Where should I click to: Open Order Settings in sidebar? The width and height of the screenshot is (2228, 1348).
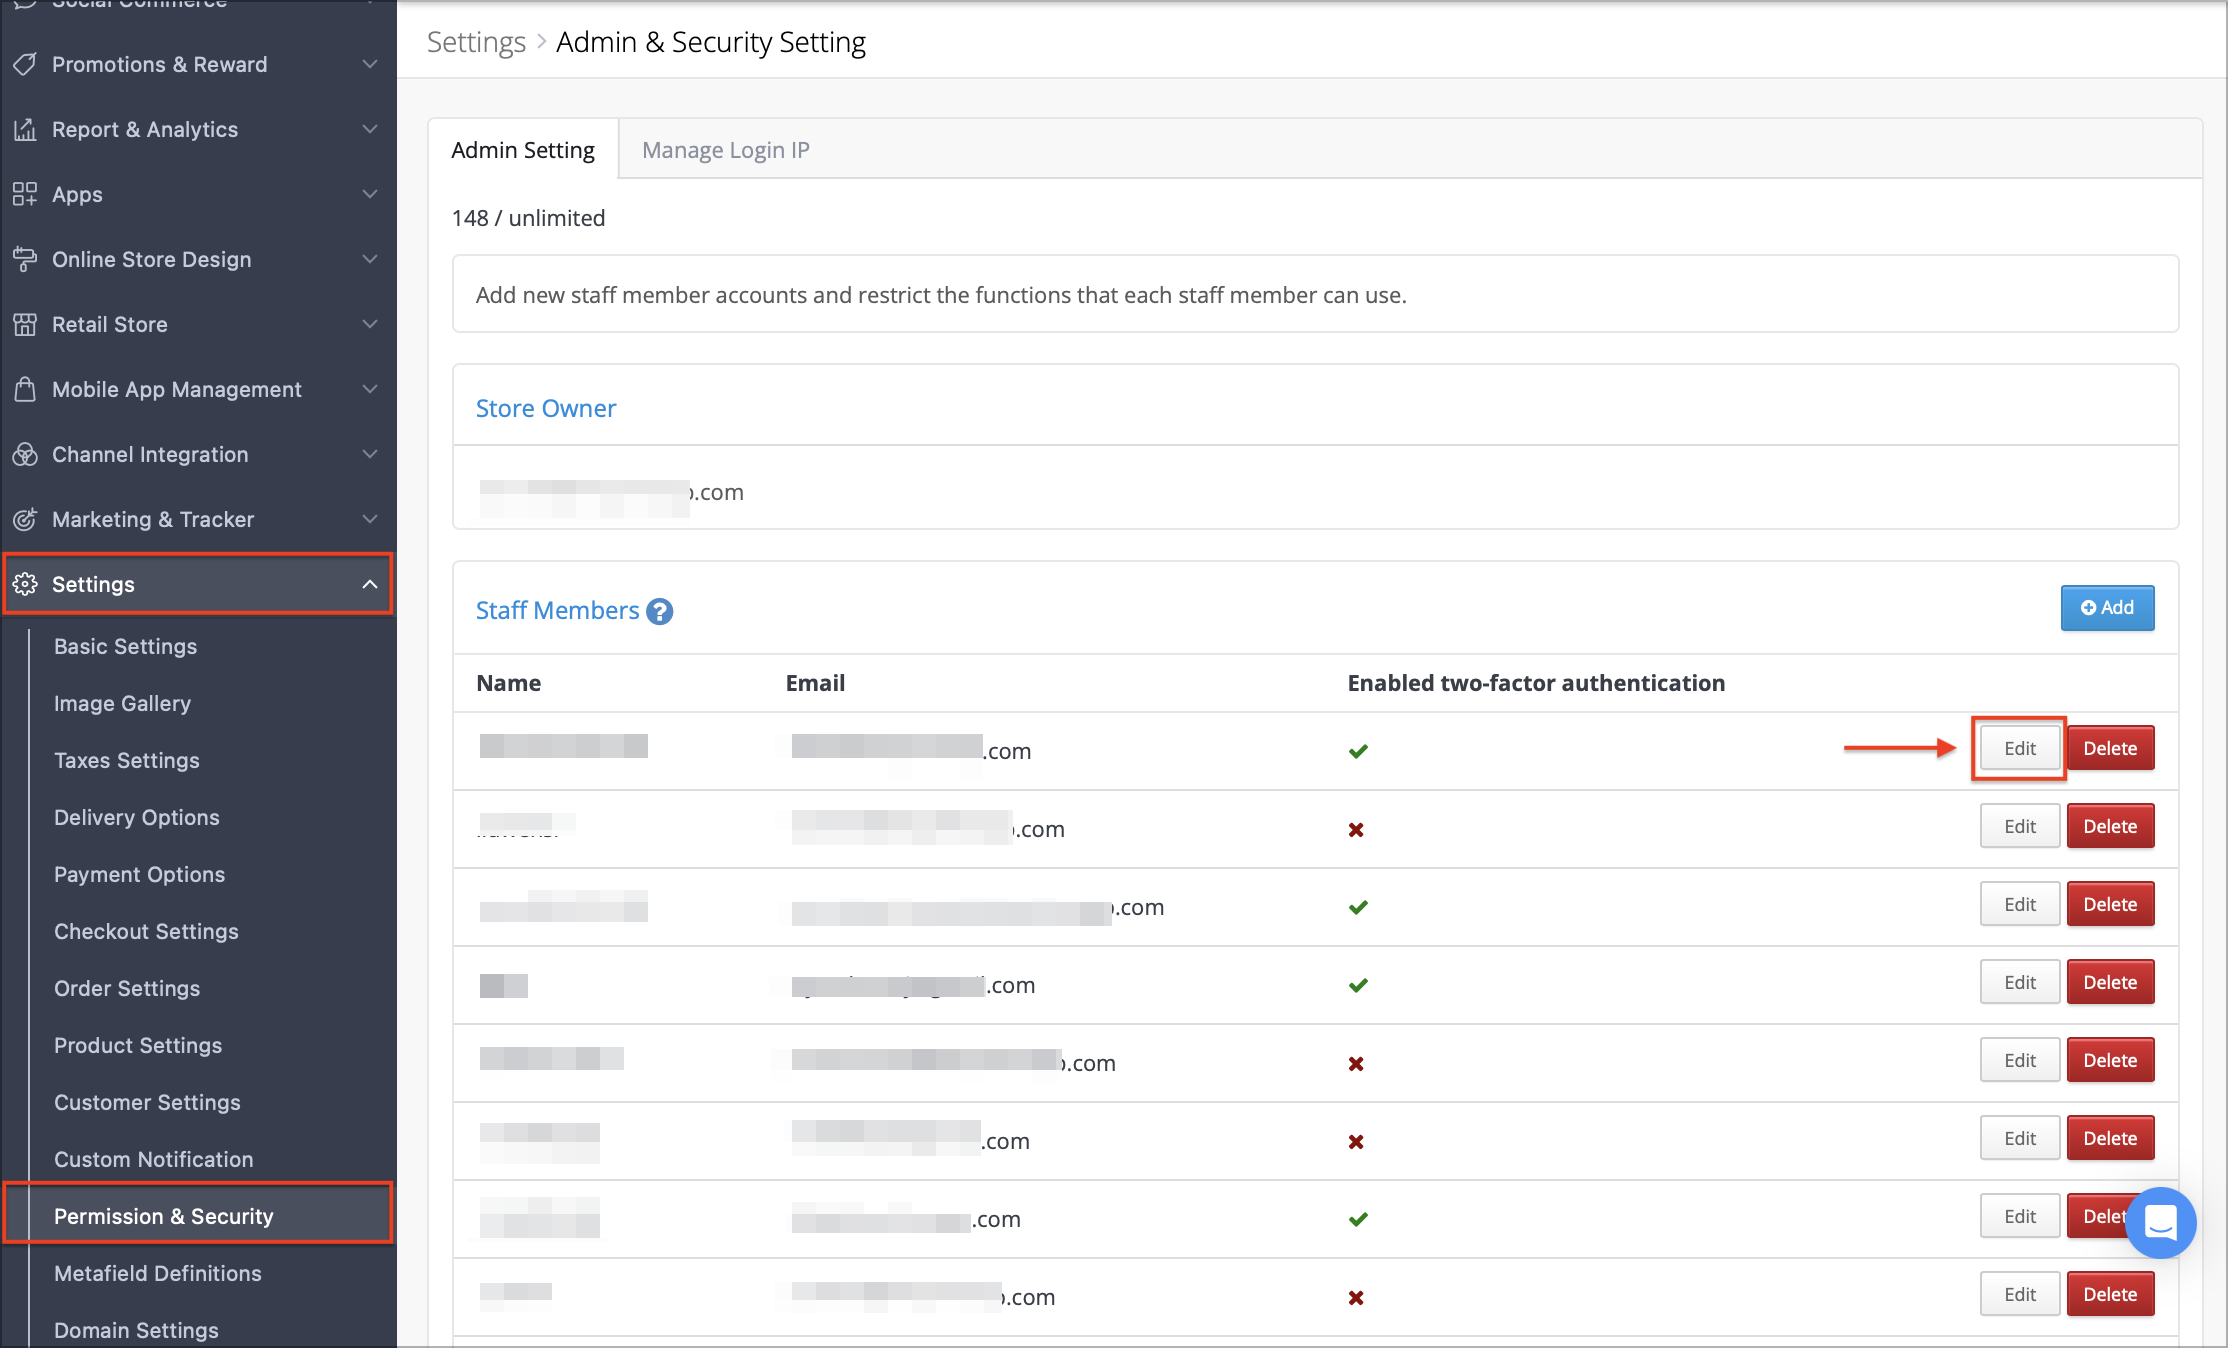click(x=127, y=988)
